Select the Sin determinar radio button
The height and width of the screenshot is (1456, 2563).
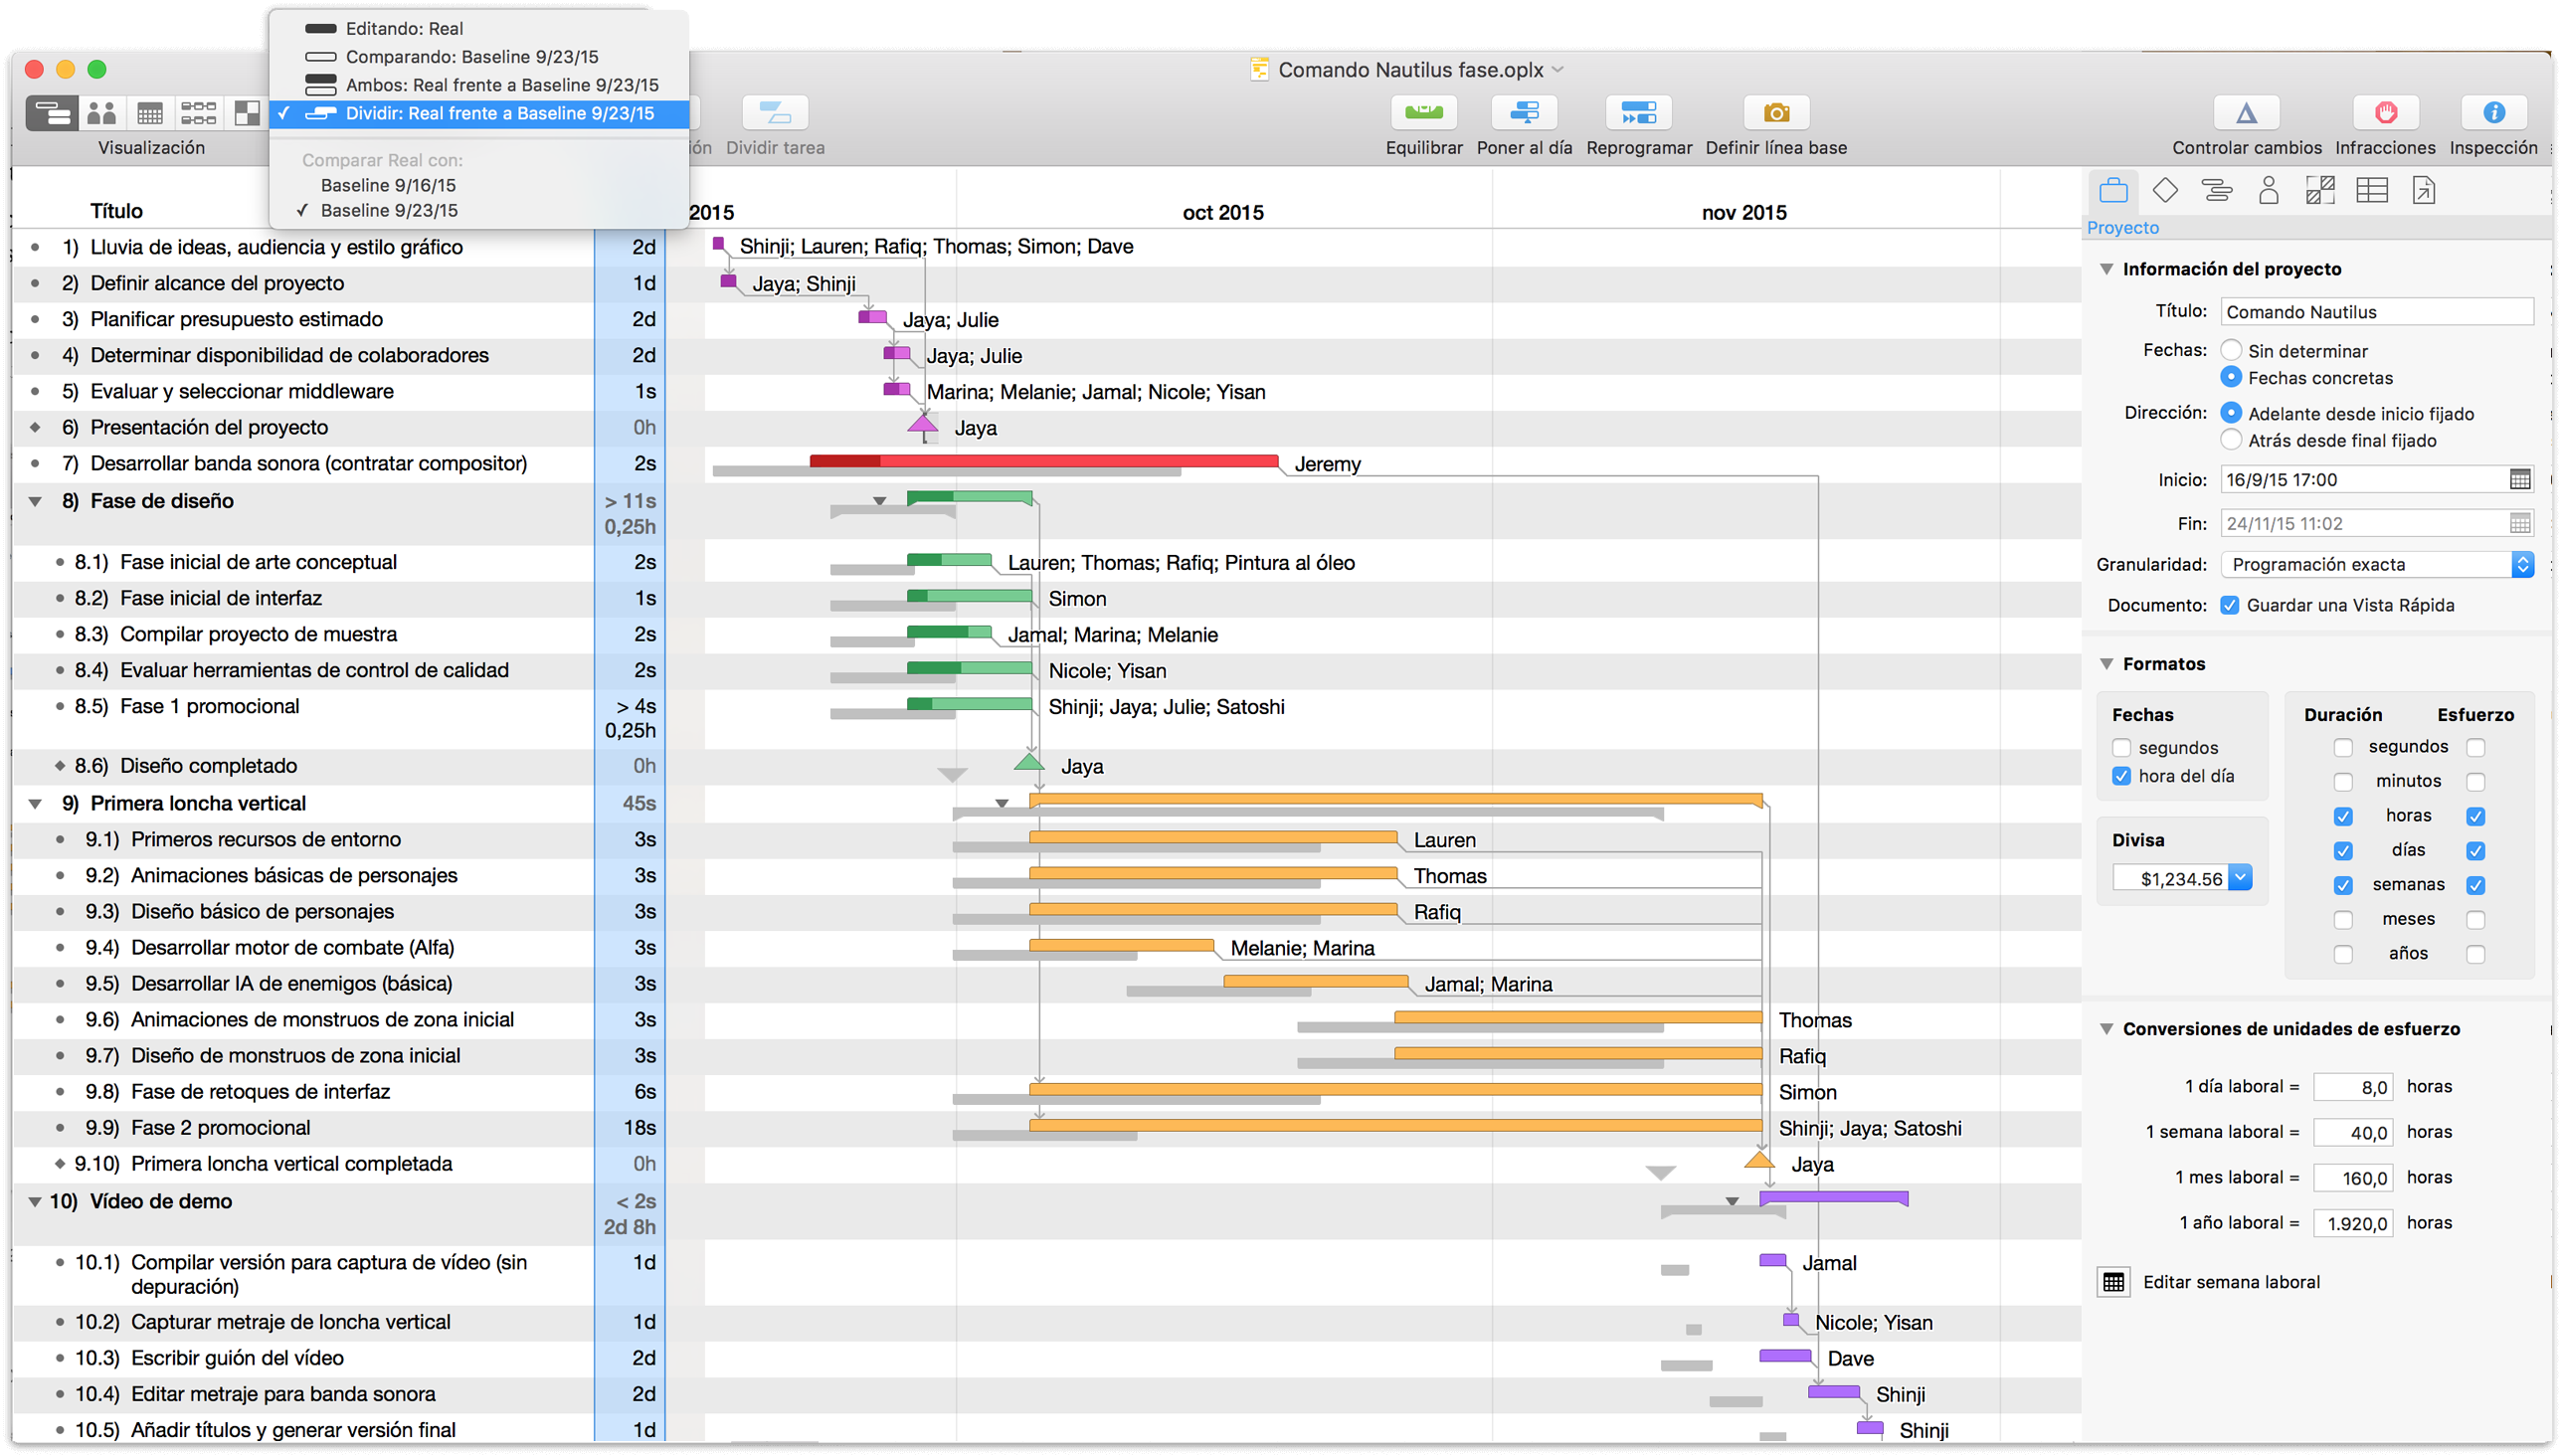[x=2230, y=350]
